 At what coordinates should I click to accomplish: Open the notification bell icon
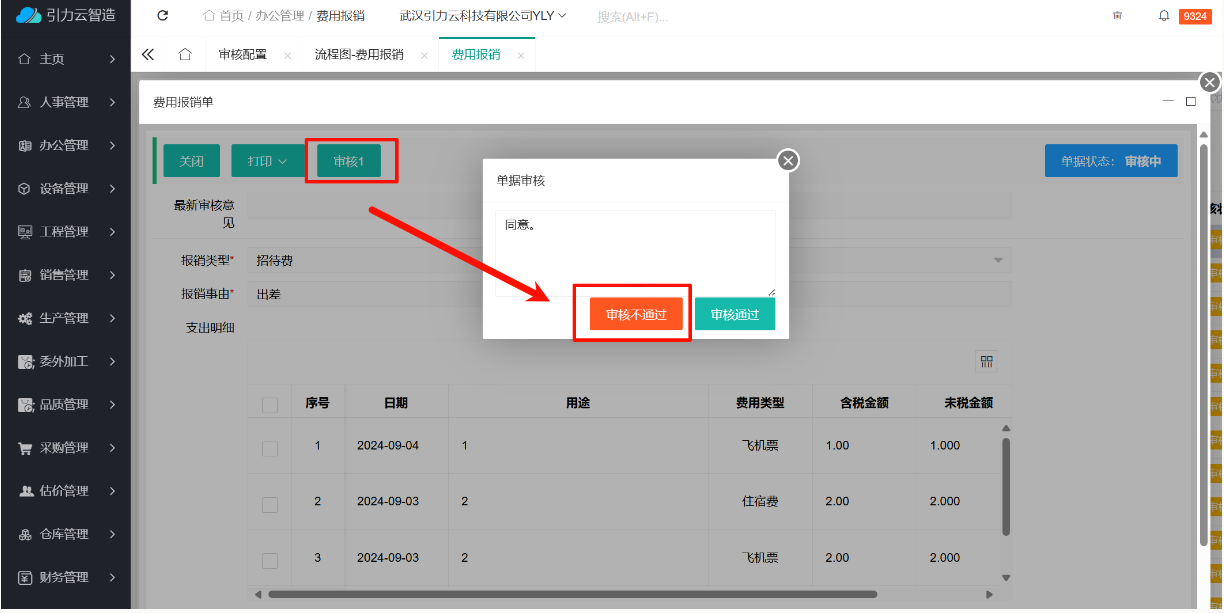tap(1164, 16)
